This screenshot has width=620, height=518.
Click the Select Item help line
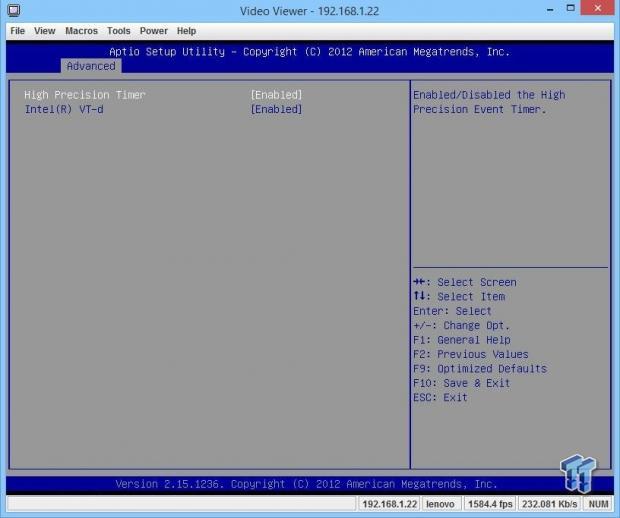point(459,297)
